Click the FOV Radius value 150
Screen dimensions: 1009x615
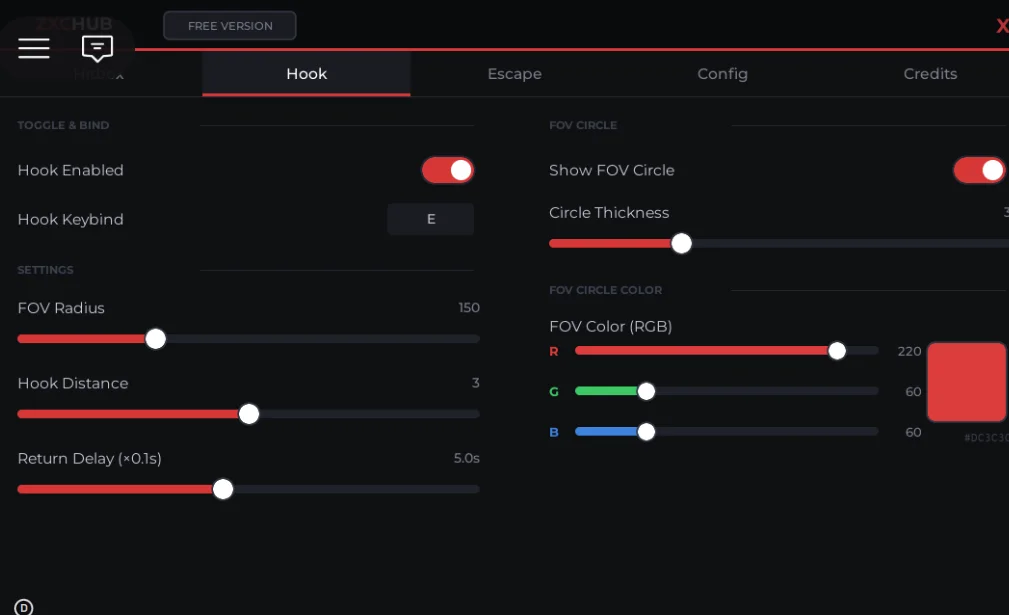[469, 308]
